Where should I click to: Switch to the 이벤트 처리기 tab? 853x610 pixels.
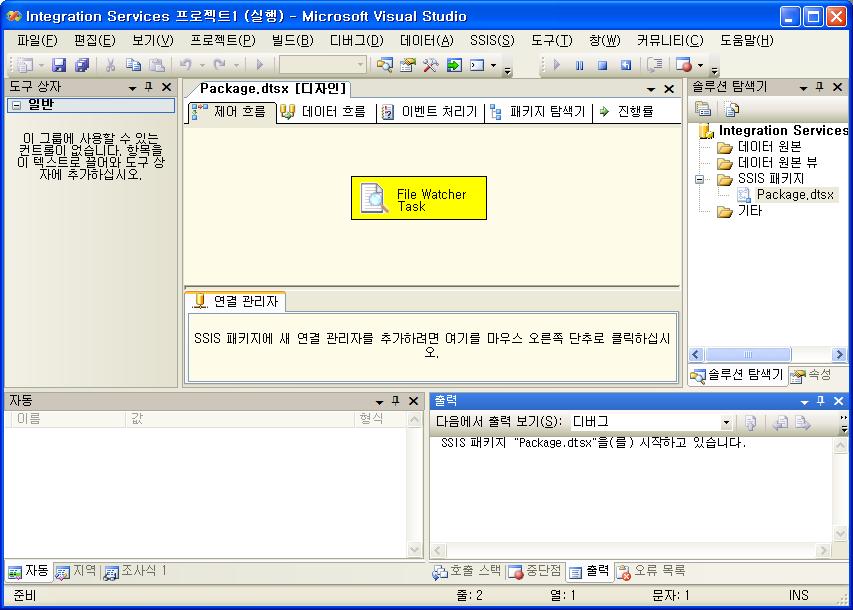(429, 112)
